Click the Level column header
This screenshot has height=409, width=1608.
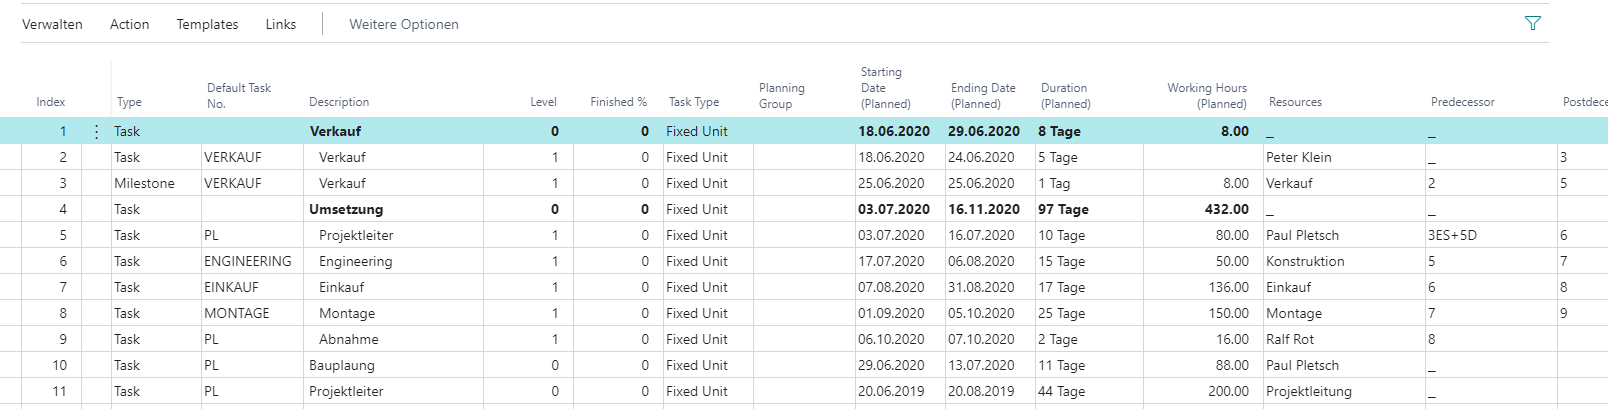pyautogui.click(x=543, y=102)
